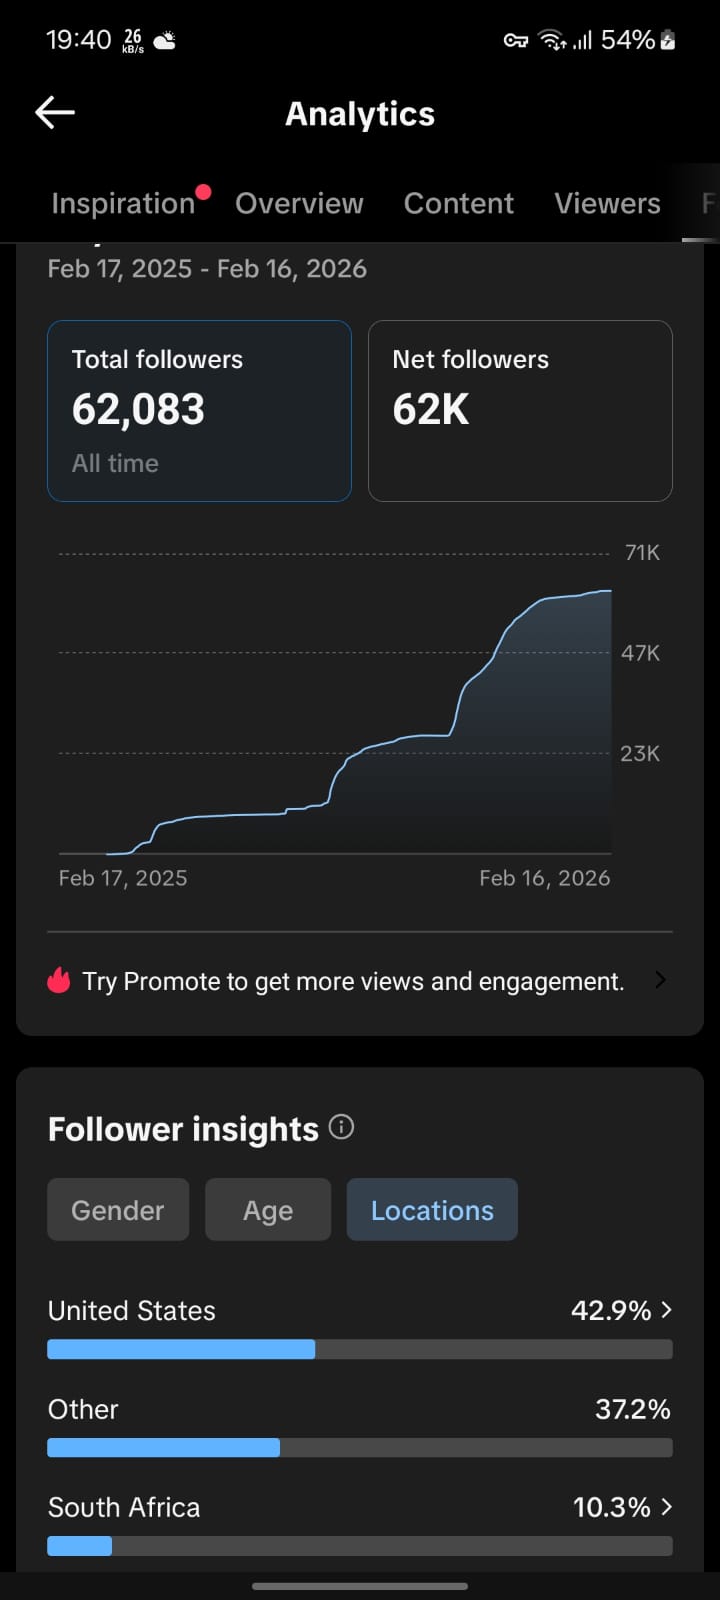720x1600 pixels.
Task: Switch to the Overview tab
Action: 299,203
